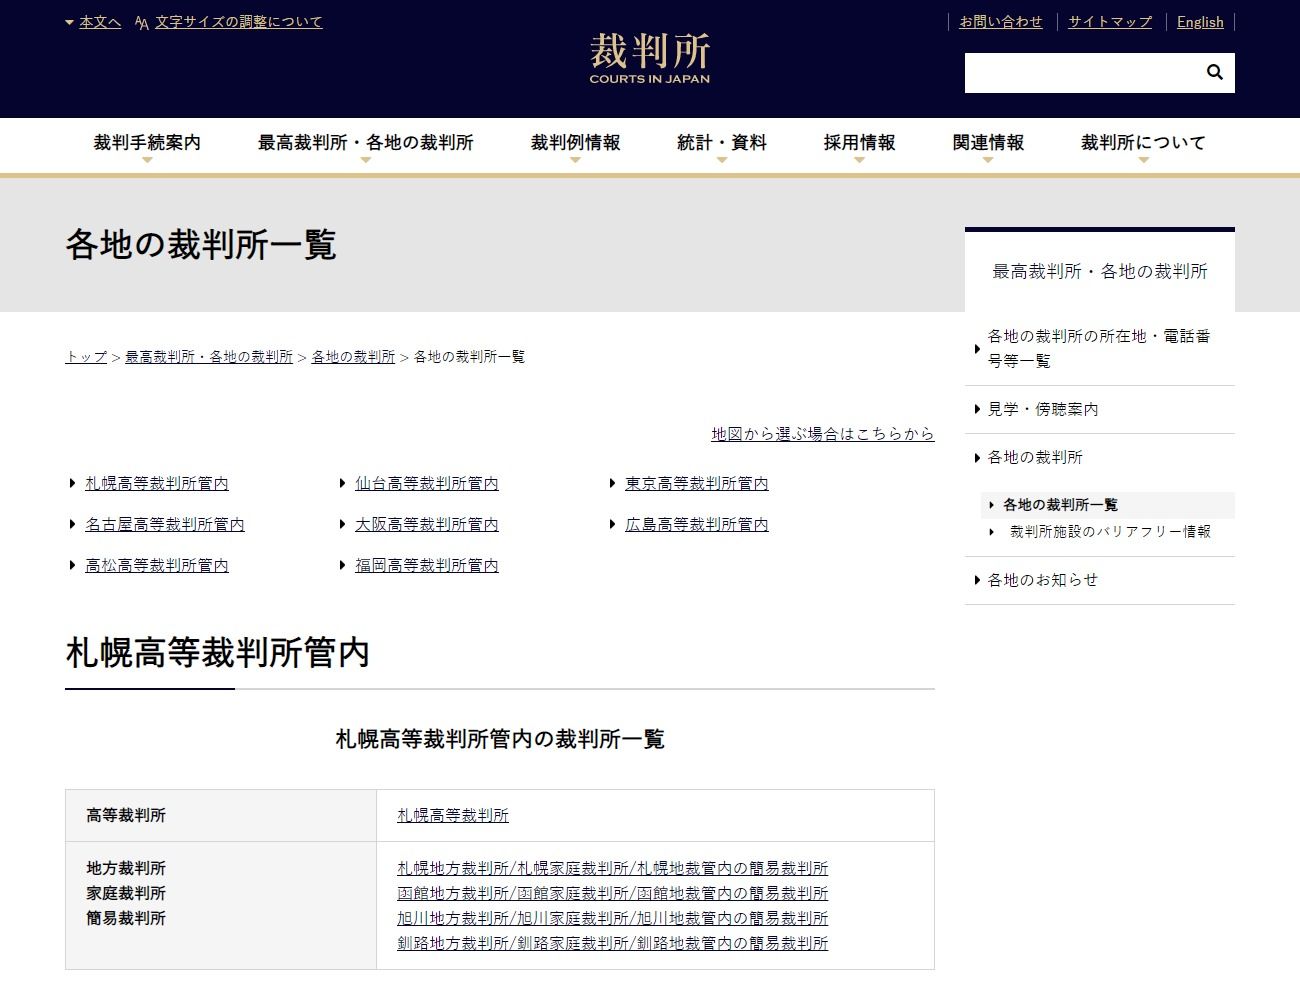The image size is (1300, 999).
Task: Open the 裁判手続案内 navigation menu
Action: pos(147,143)
